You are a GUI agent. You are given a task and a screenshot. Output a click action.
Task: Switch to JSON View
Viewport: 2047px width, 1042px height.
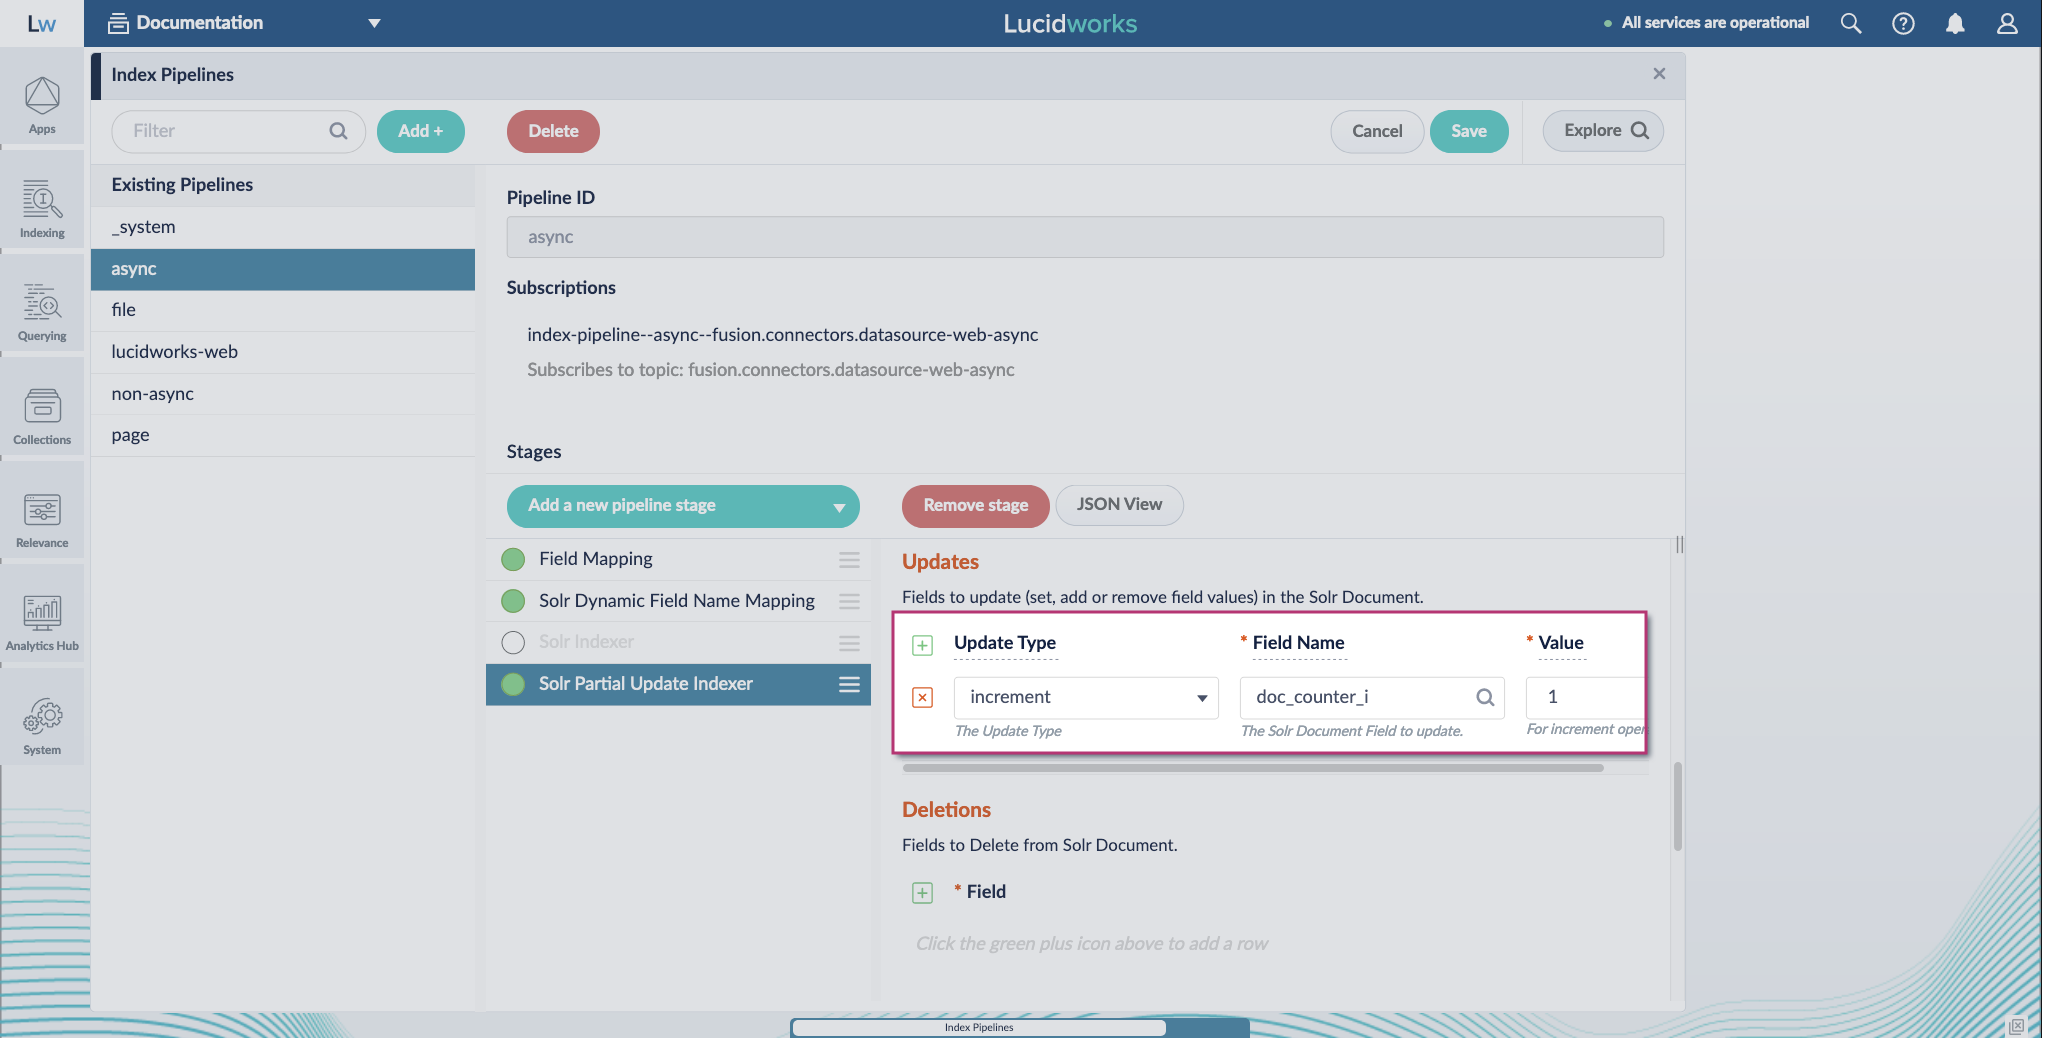pyautogui.click(x=1119, y=505)
